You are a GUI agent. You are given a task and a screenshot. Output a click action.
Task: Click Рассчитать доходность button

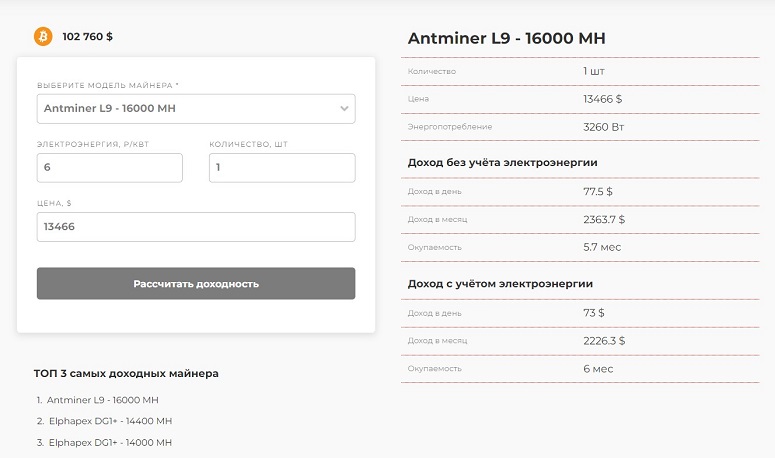196,284
